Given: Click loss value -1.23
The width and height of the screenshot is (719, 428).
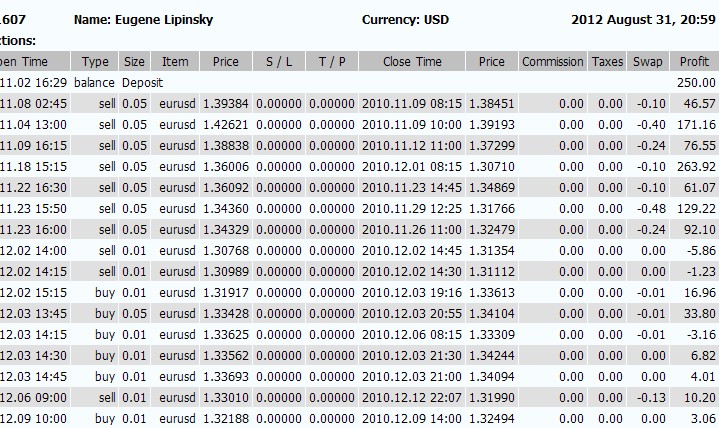Looking at the screenshot, I should 701,272.
